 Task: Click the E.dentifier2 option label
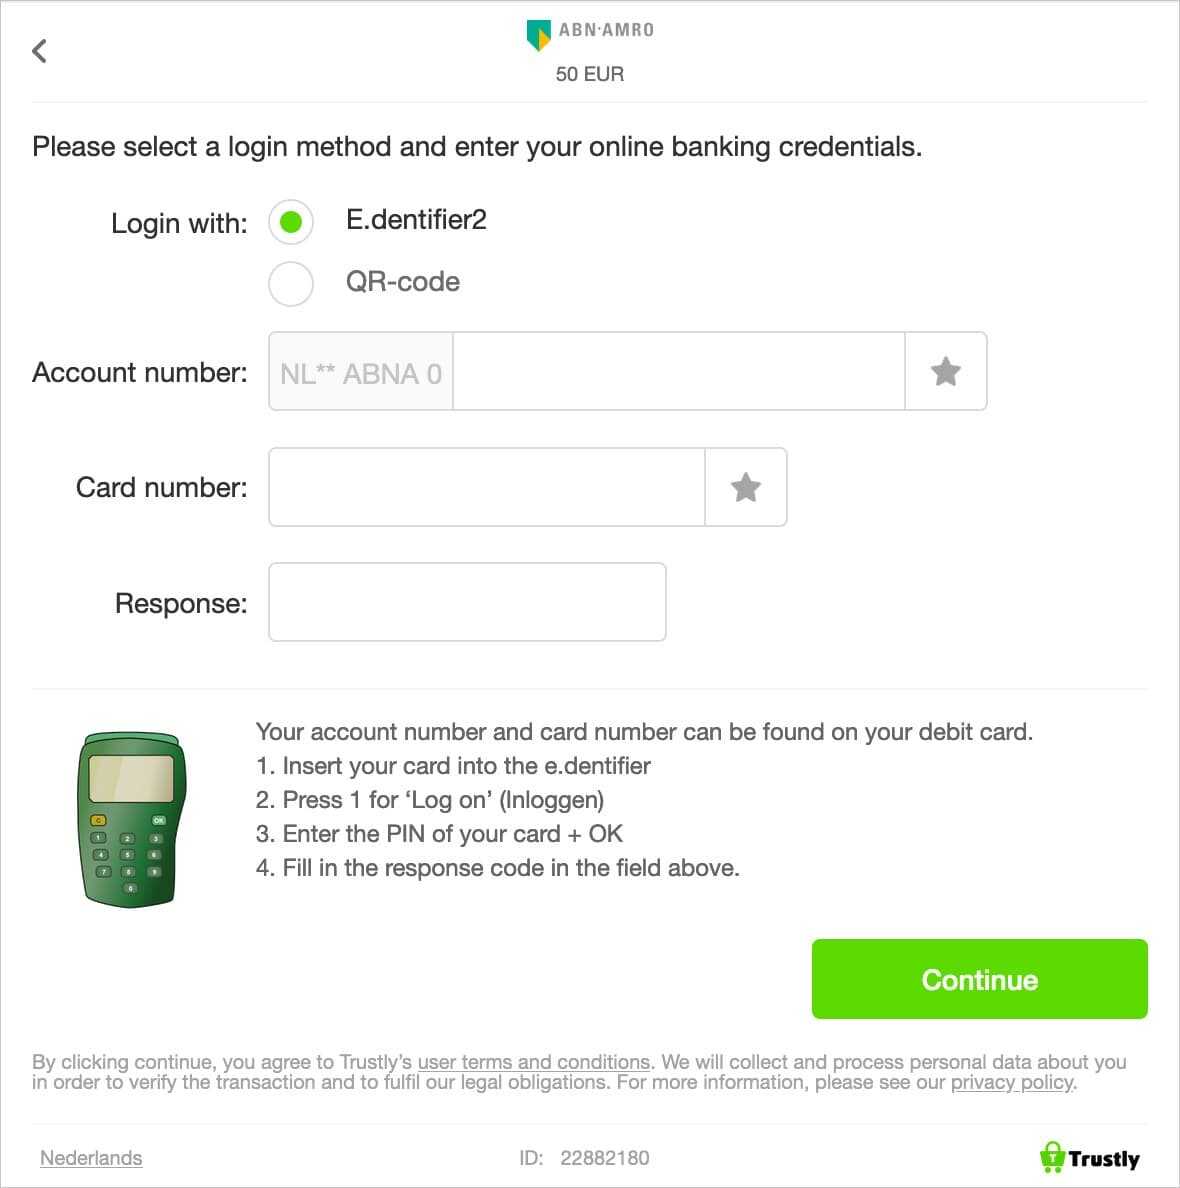point(416,220)
